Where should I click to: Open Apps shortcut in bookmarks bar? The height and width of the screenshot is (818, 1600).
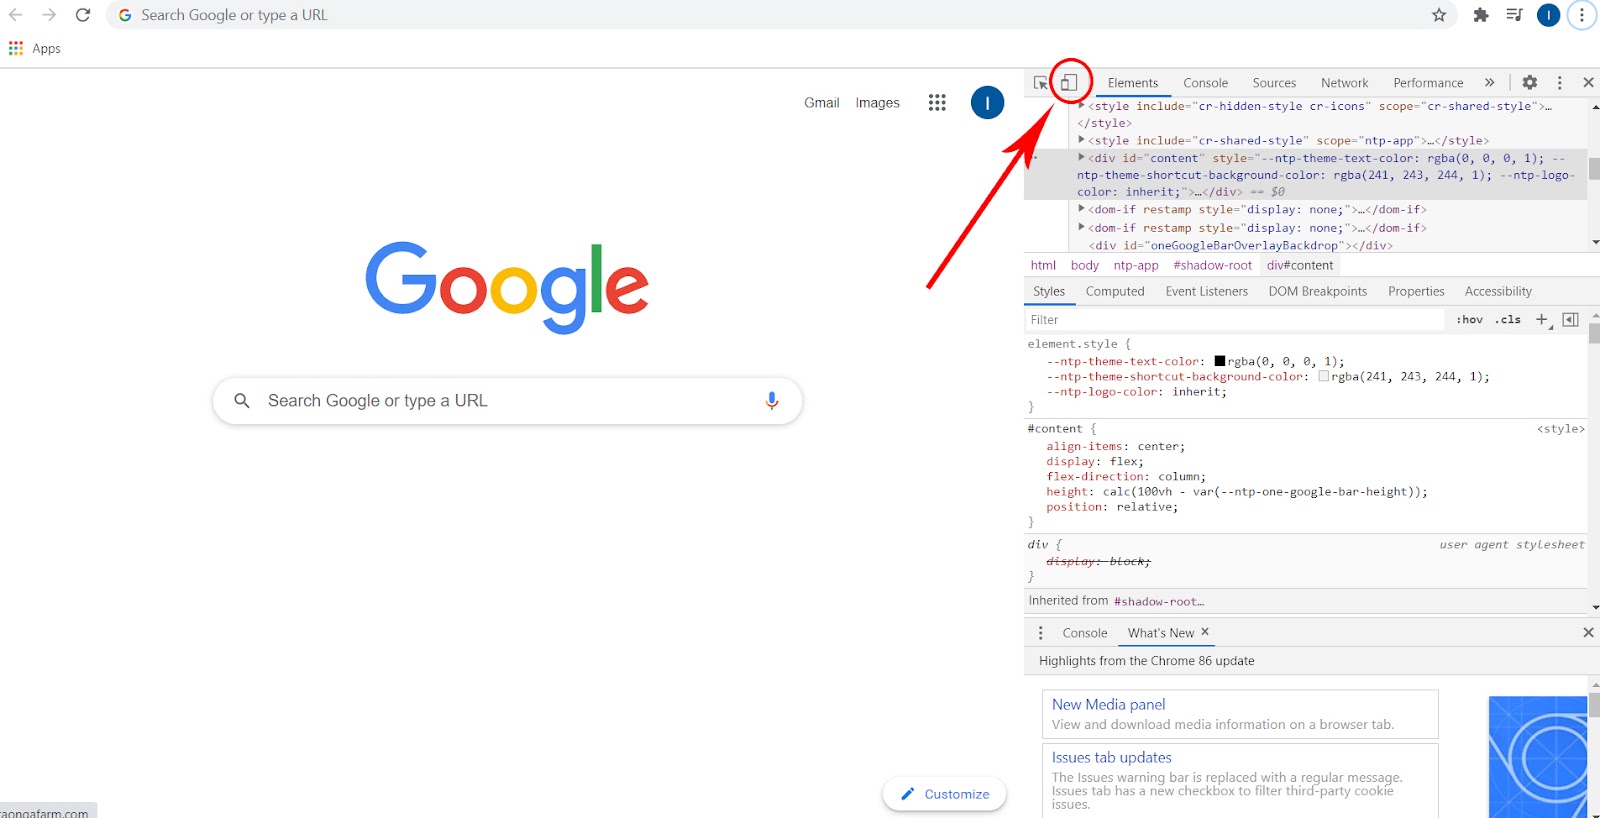point(35,48)
